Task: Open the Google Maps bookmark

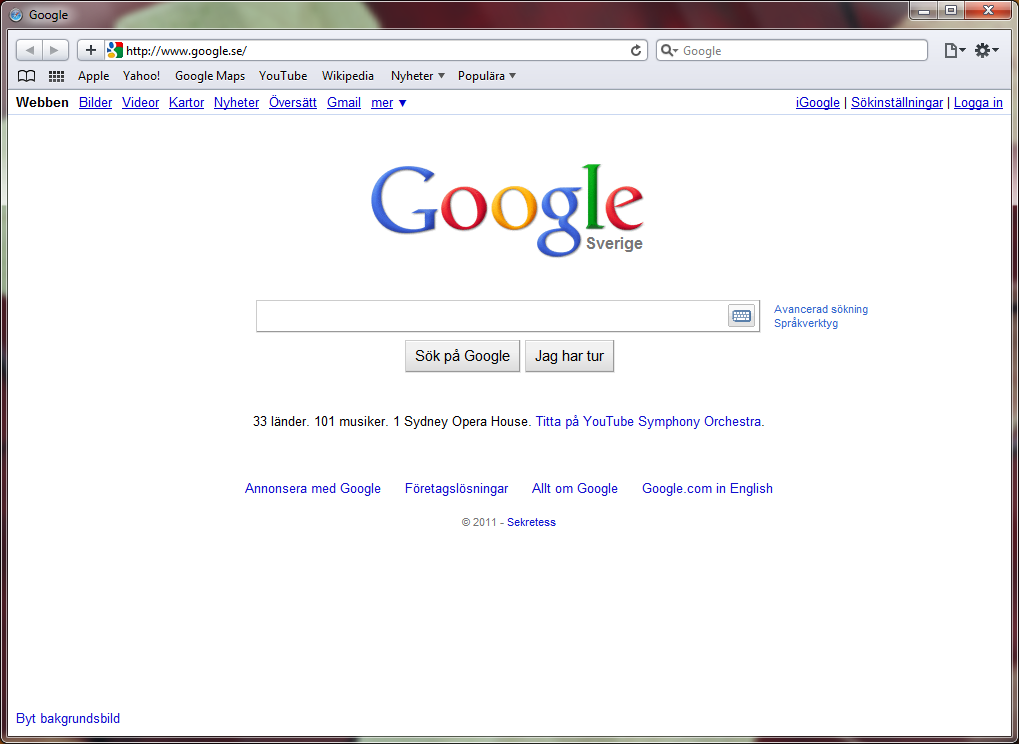Action: pos(210,76)
